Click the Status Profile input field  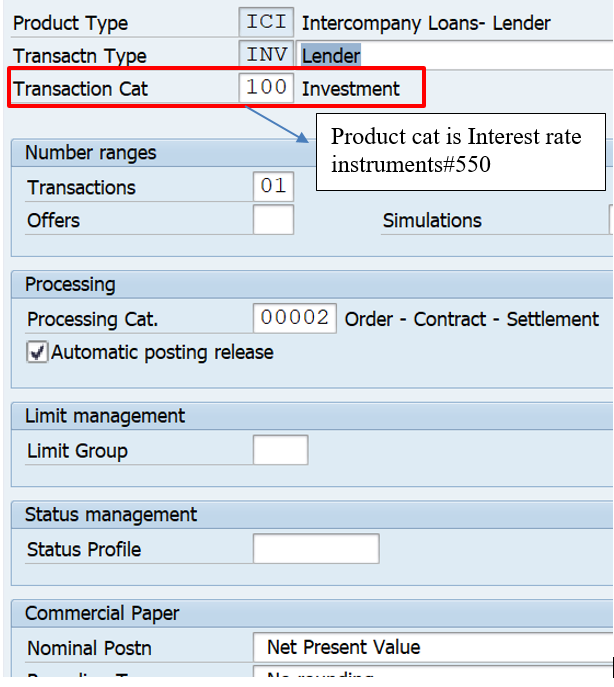pos(315,549)
